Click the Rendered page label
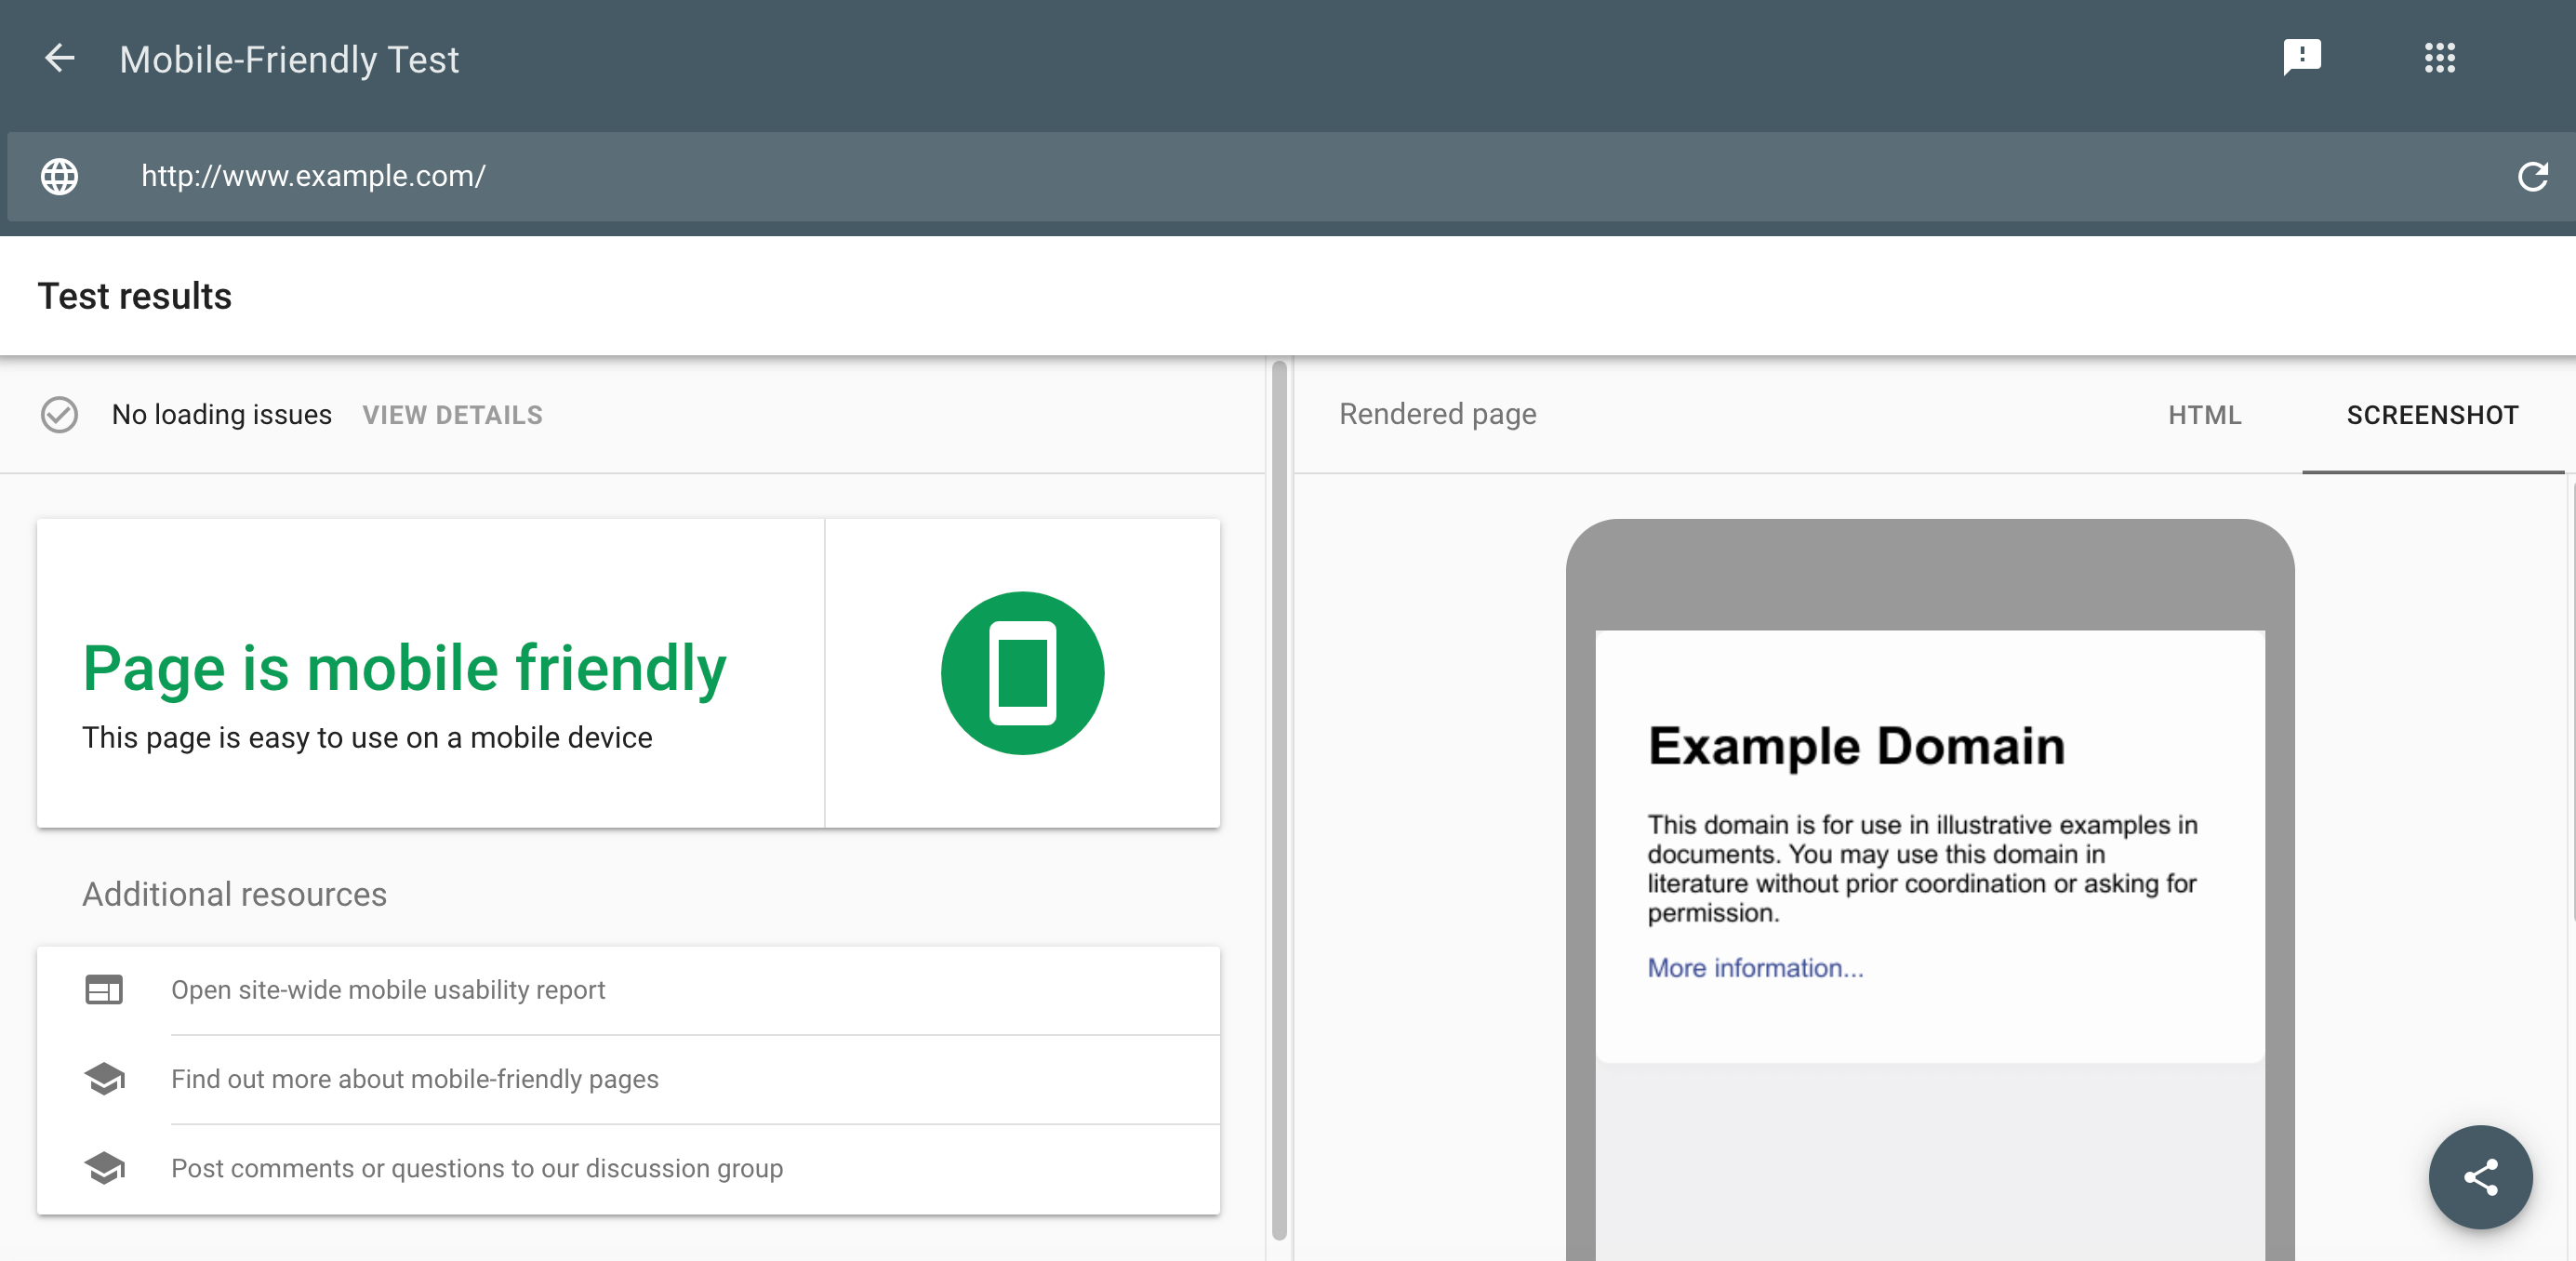 1437,414
